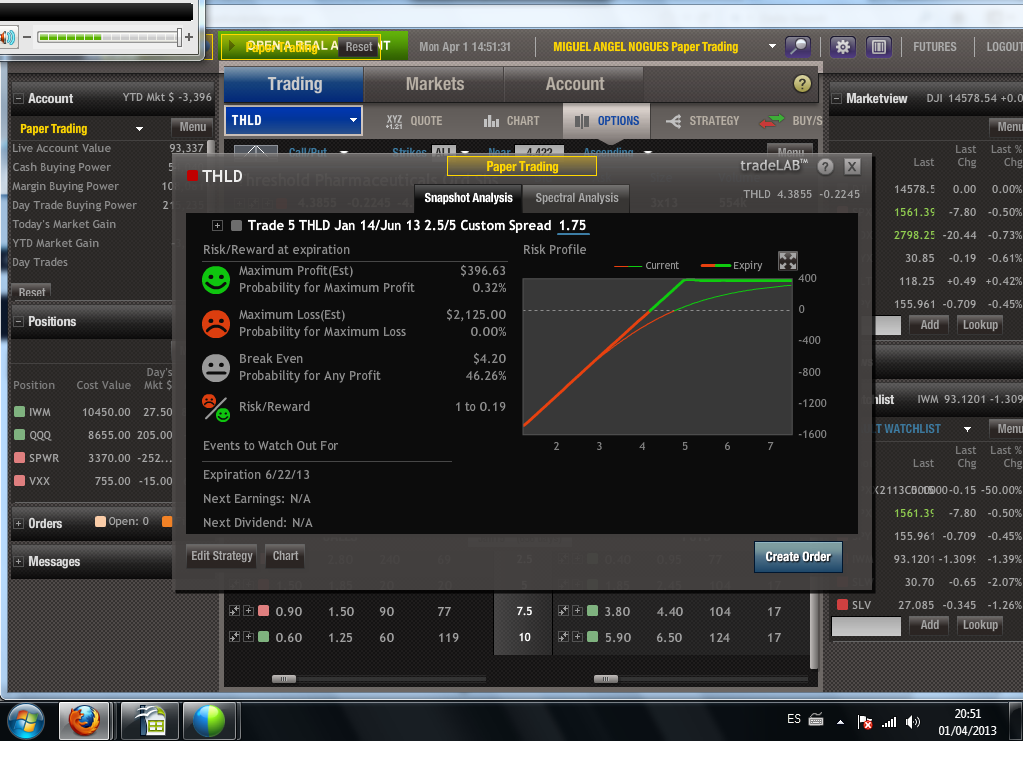
Task: Open account name dropdown arrow in top bar
Action: [x=772, y=46]
